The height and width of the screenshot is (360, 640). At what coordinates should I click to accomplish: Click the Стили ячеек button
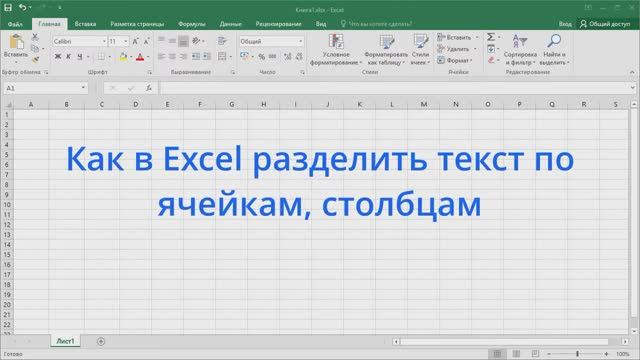(420, 50)
